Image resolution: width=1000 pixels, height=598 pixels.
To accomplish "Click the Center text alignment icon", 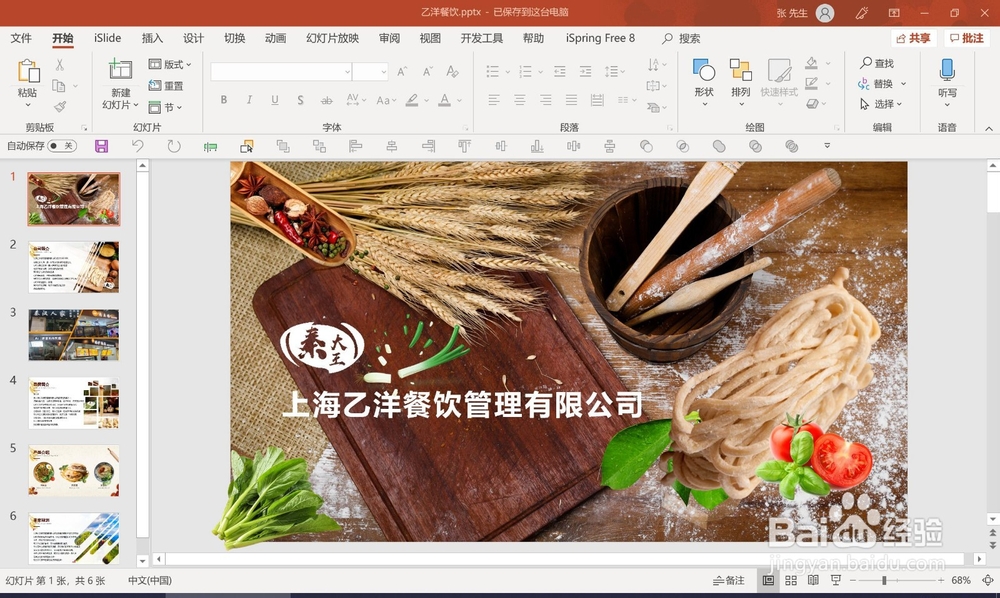I will (x=520, y=99).
